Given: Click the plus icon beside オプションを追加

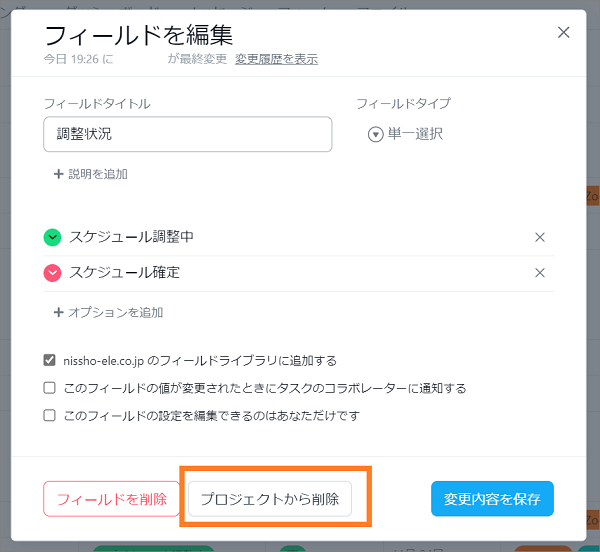Looking at the screenshot, I should (58, 312).
